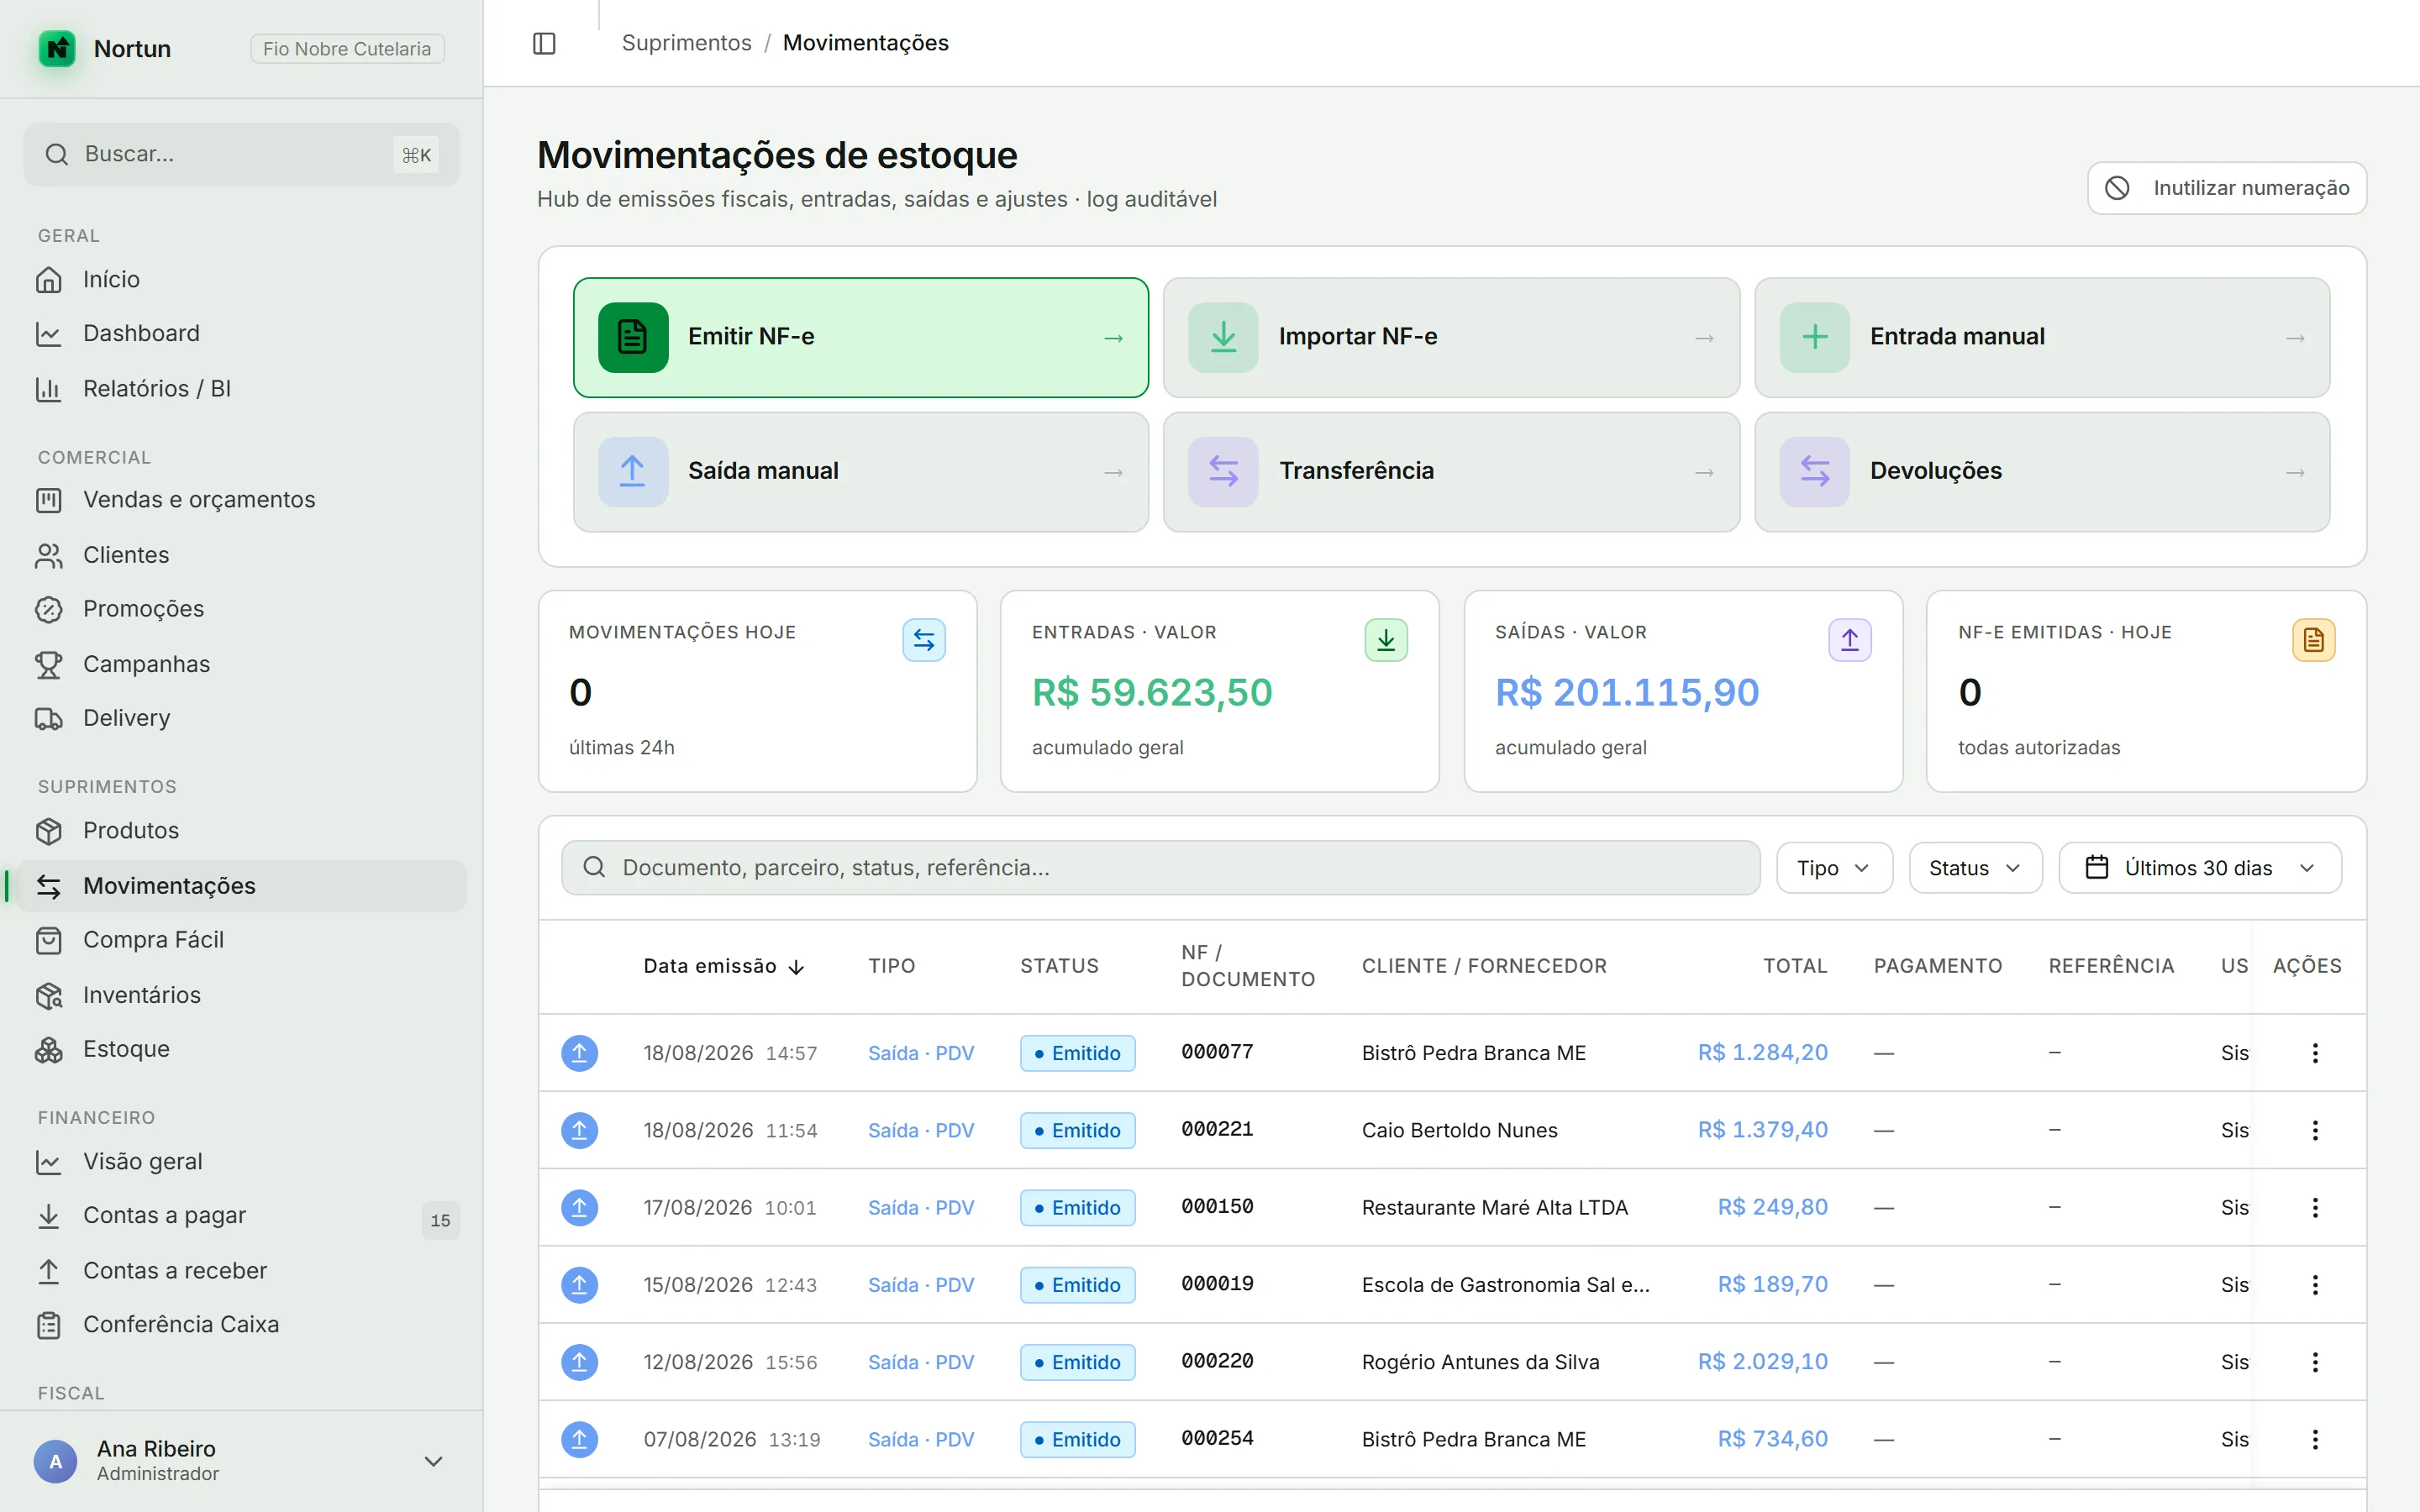
Task: Focus the Documento, parceiro search field
Action: click(x=1160, y=867)
